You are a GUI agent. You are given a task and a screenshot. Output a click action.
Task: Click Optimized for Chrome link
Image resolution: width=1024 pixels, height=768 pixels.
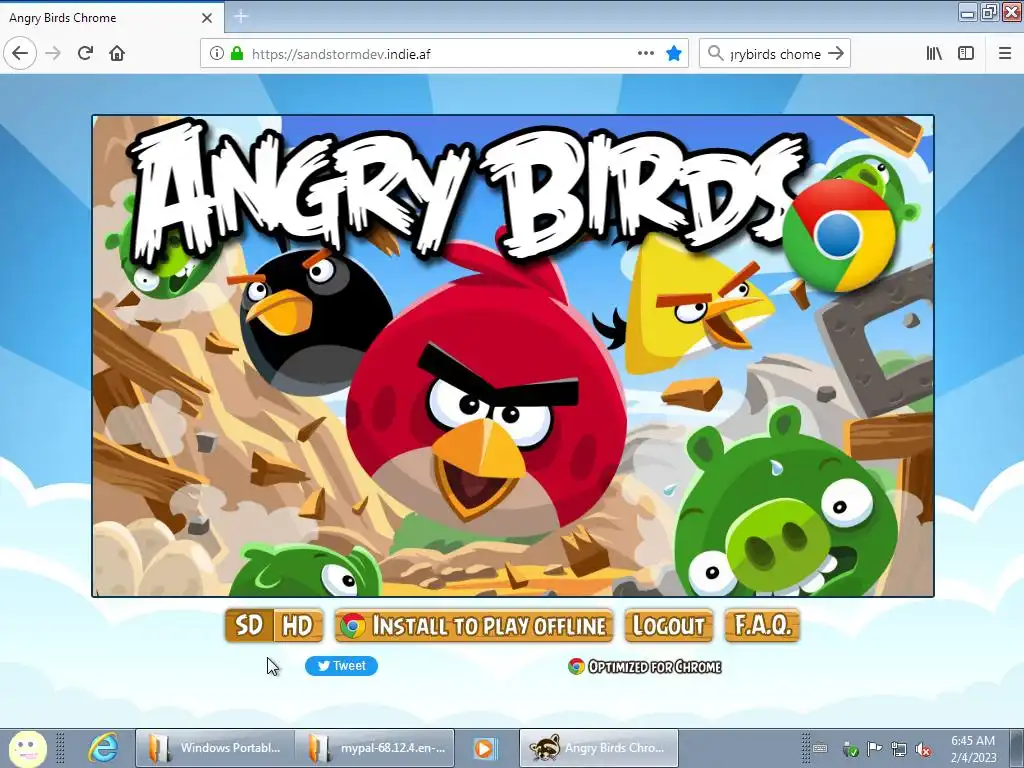pyautogui.click(x=645, y=666)
